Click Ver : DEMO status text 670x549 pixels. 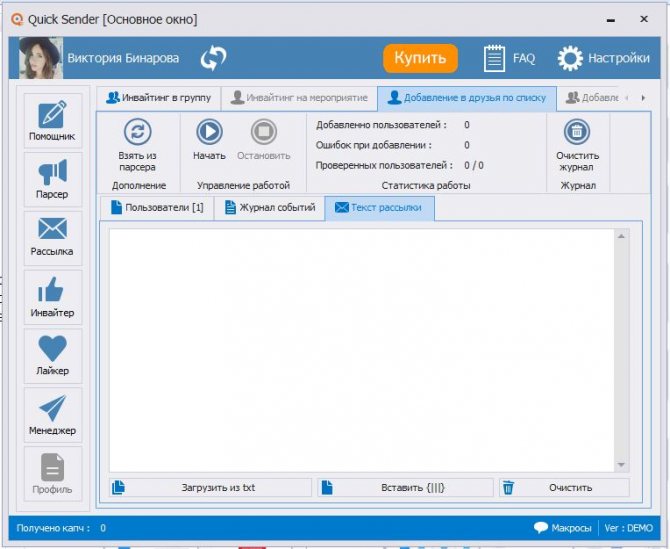tap(629, 528)
